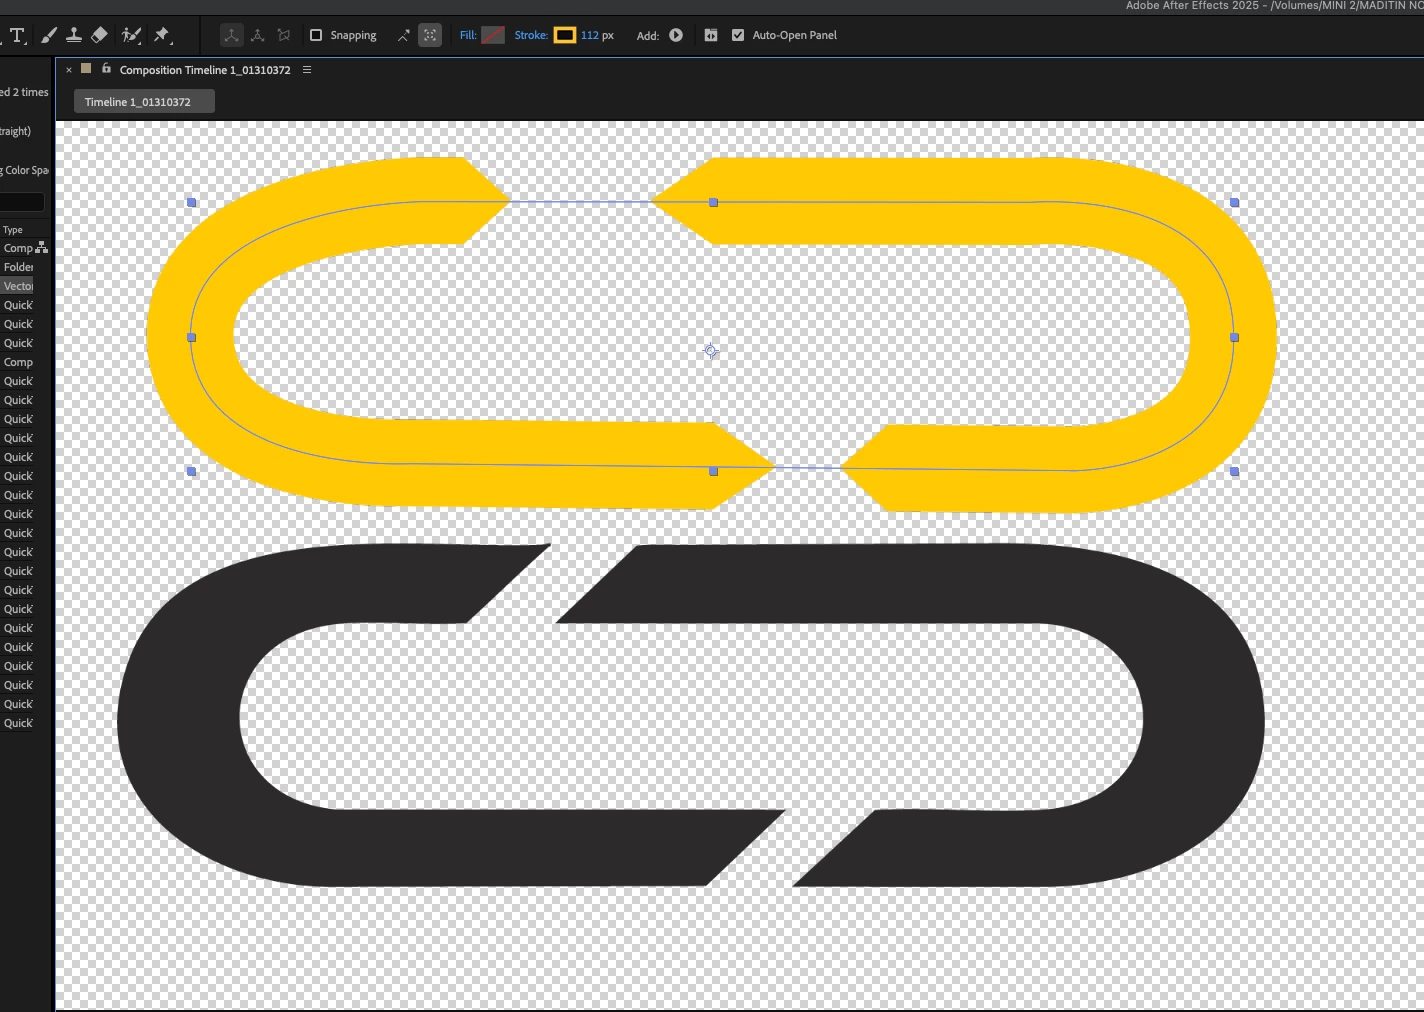Image resolution: width=1424 pixels, height=1012 pixels.
Task: Open the Composition panel hamburger menu
Action: [x=307, y=70]
